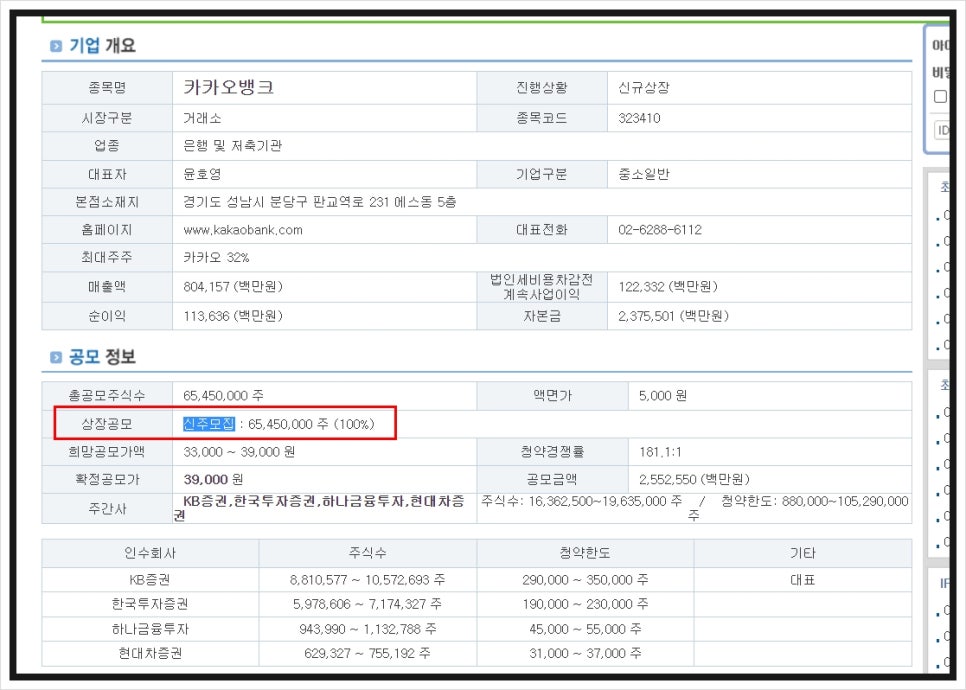Select the stock code 323410
The image size is (966, 690).
click(639, 118)
